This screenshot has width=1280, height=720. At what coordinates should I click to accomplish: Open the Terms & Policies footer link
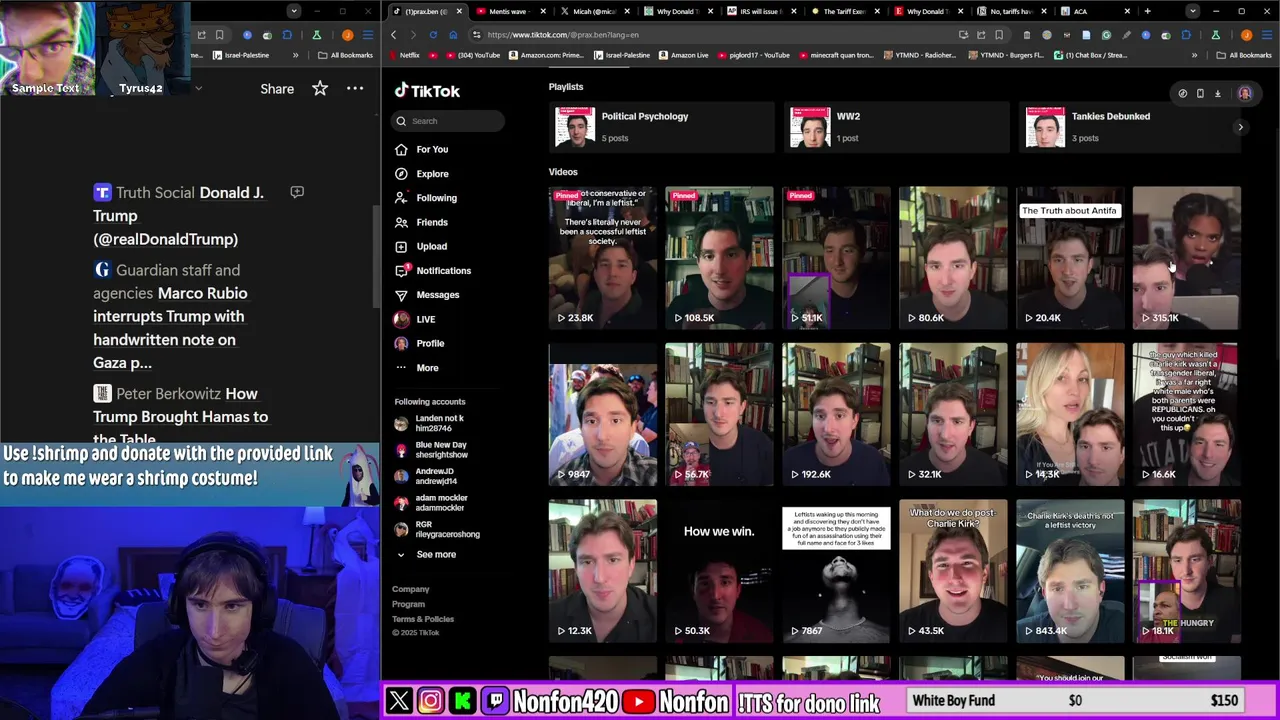(423, 619)
